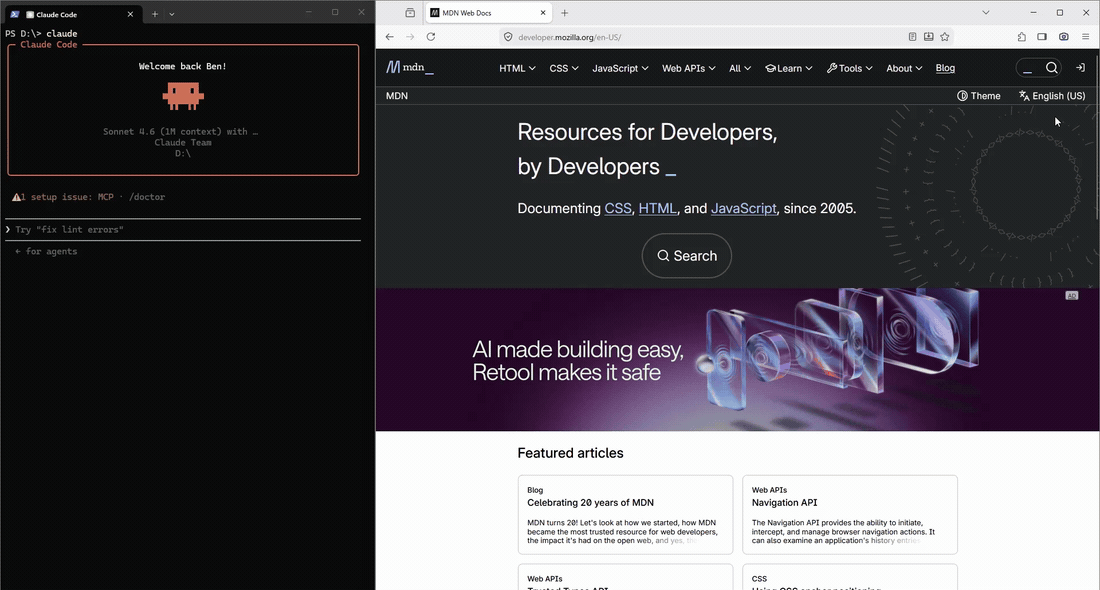Follow the JavaScript link in the hero text
Screen dimensions: 1100x590
pyautogui.click(x=744, y=208)
